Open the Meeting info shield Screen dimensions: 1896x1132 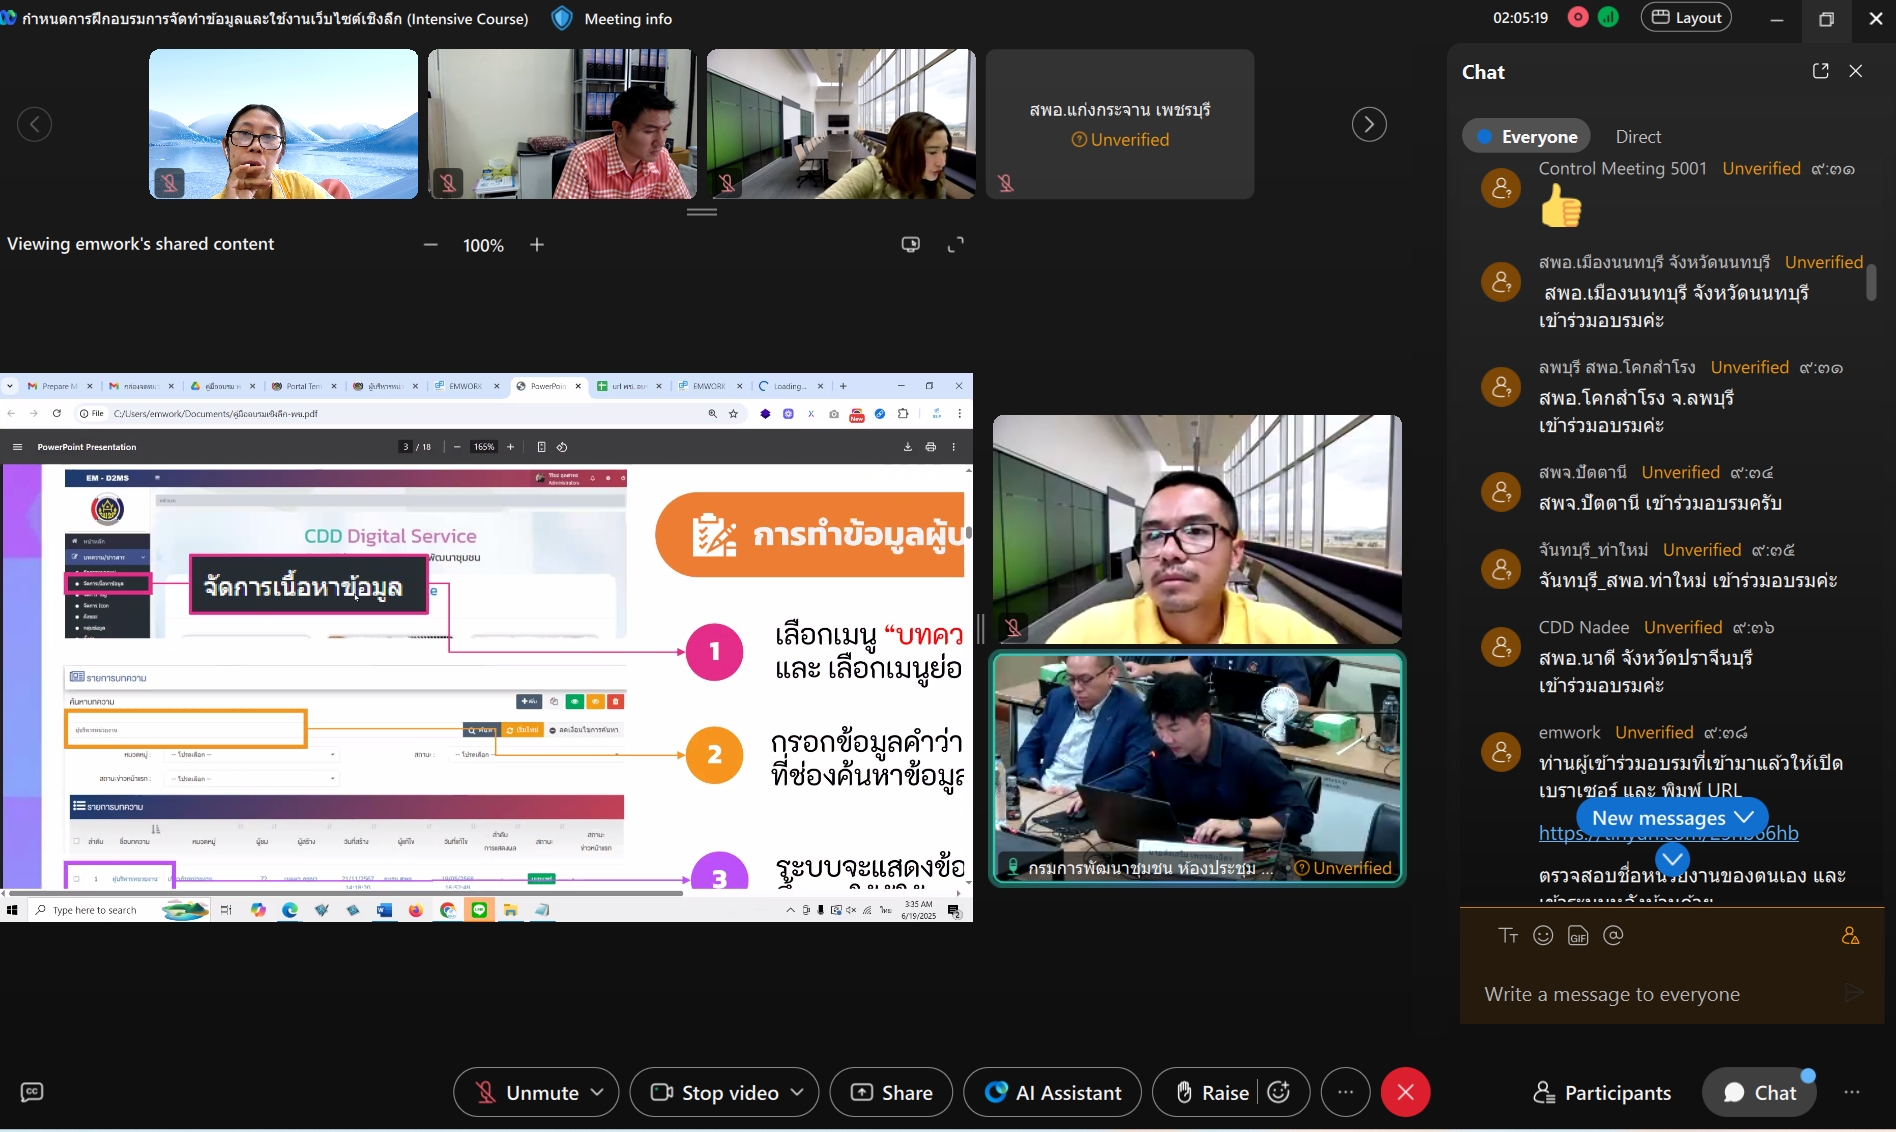(562, 18)
